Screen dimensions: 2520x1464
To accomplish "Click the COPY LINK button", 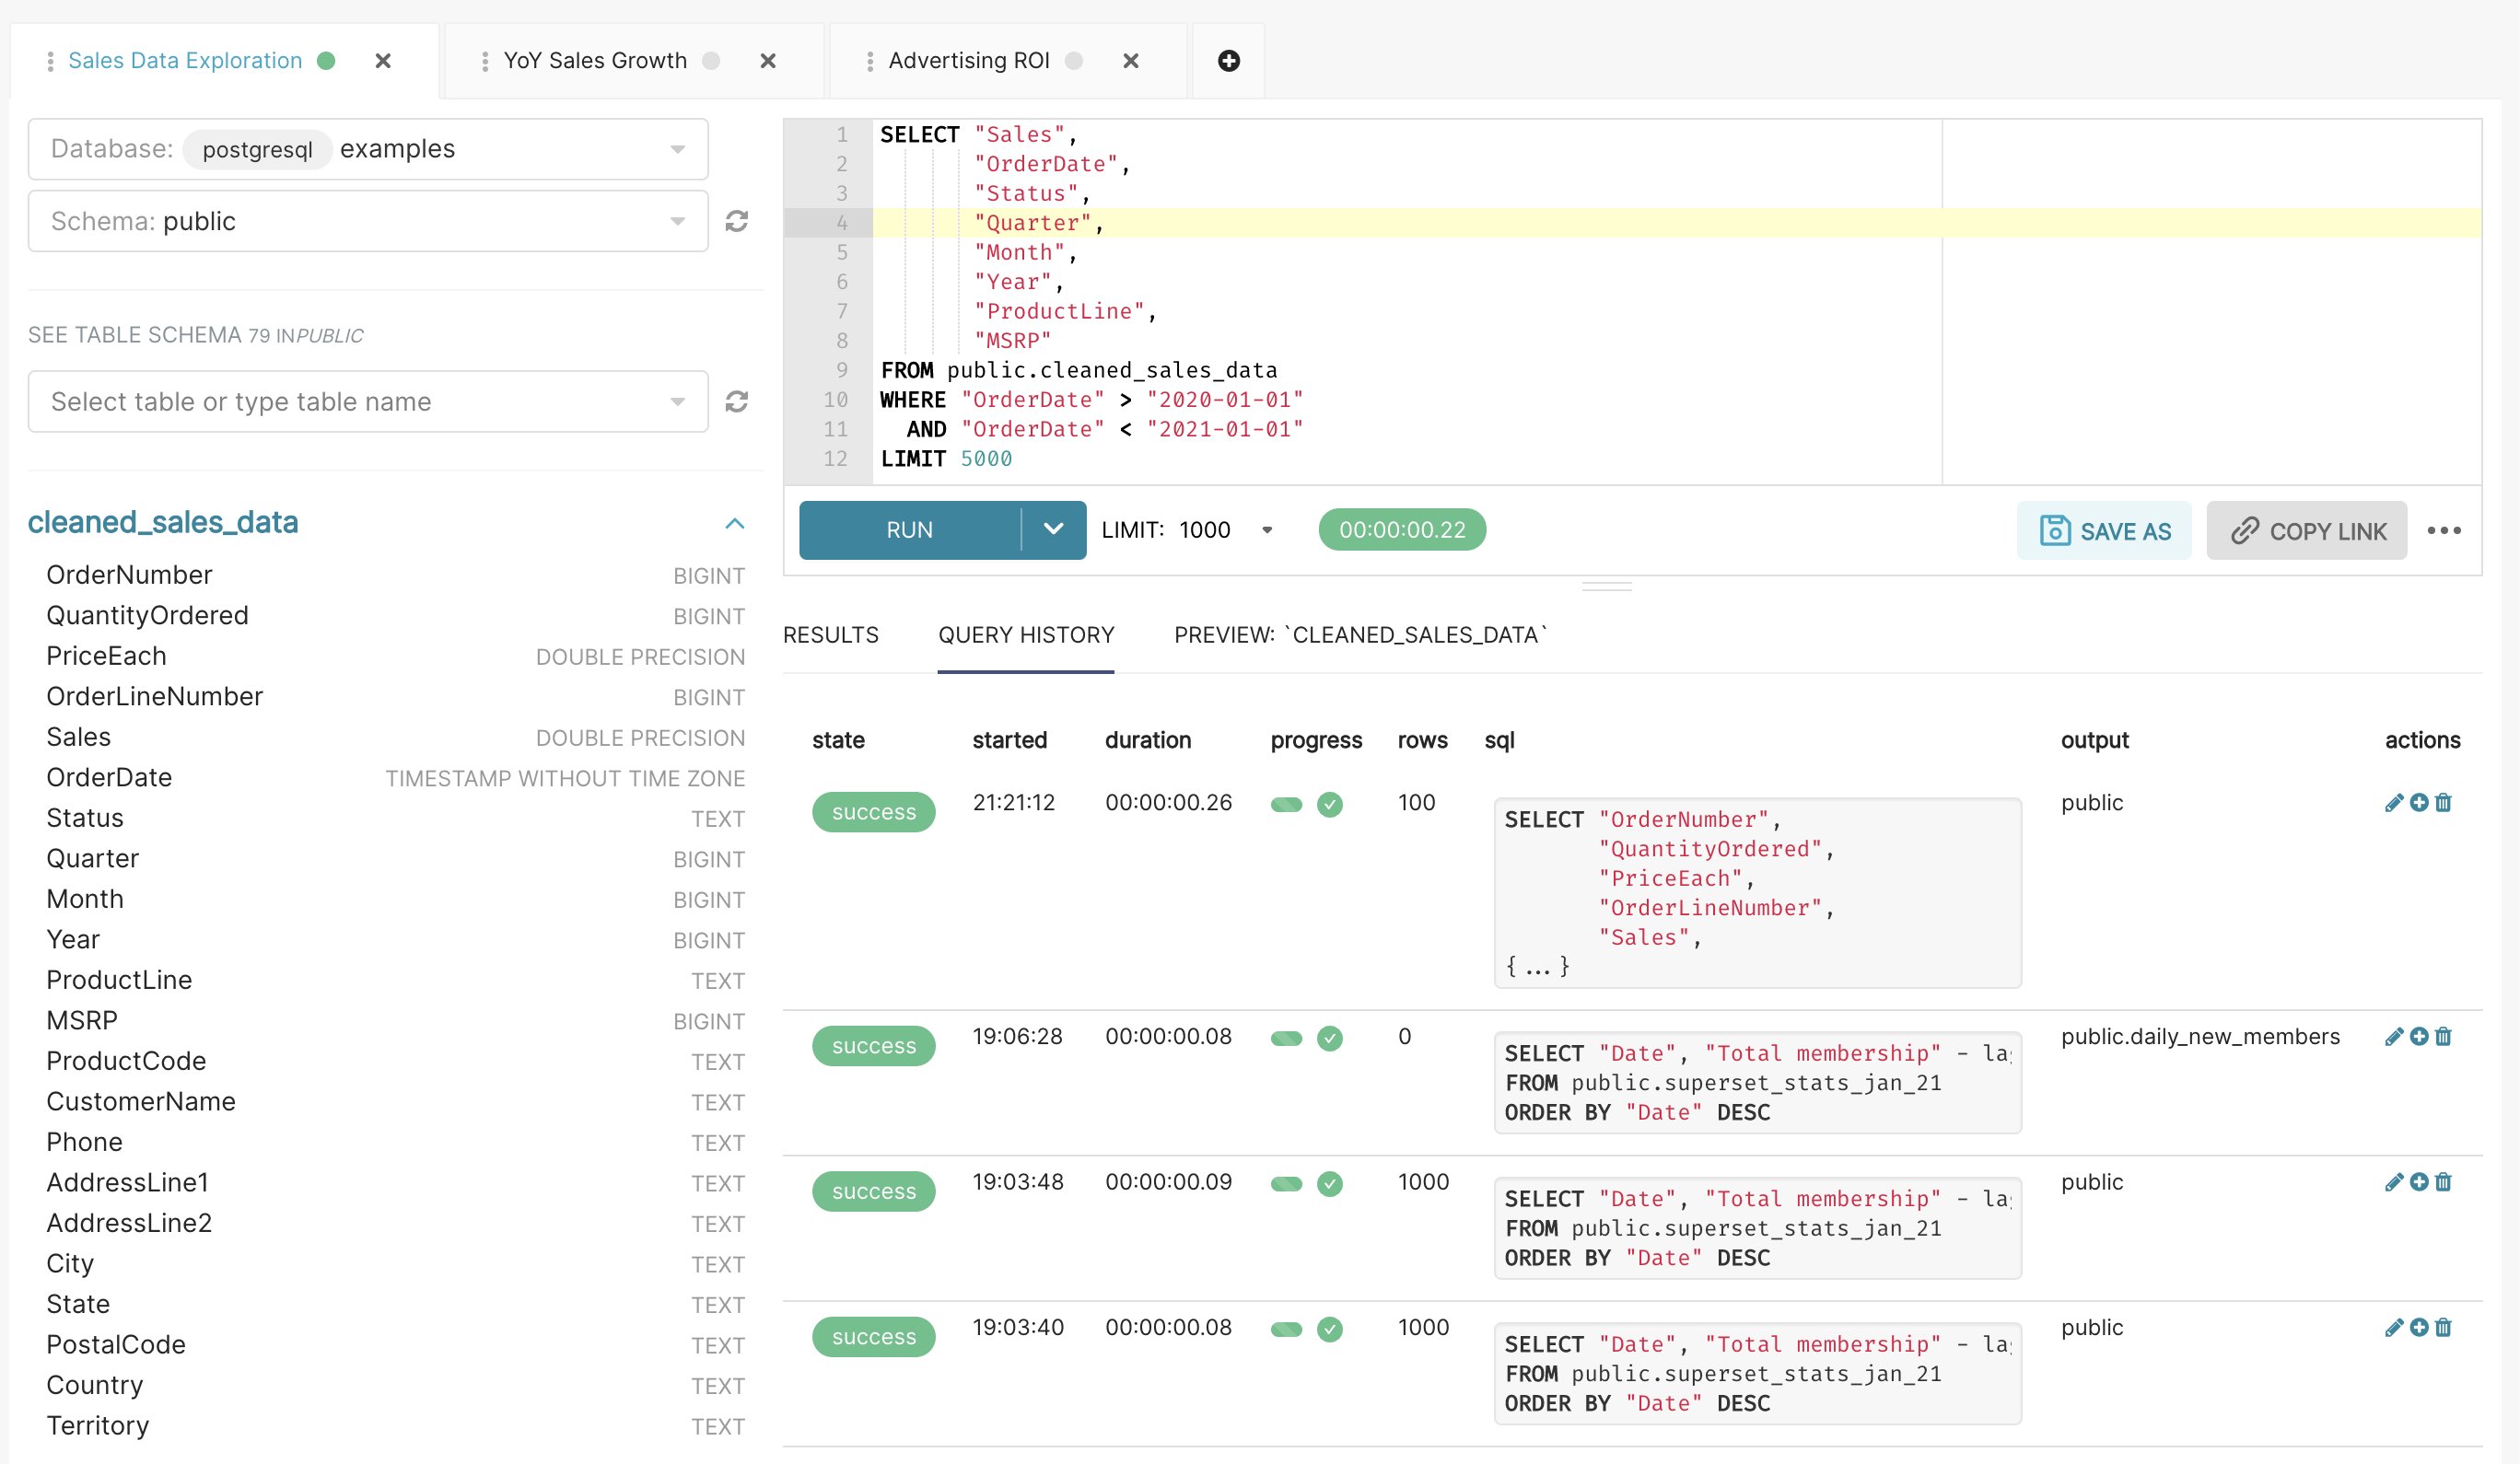I will coord(2306,531).
